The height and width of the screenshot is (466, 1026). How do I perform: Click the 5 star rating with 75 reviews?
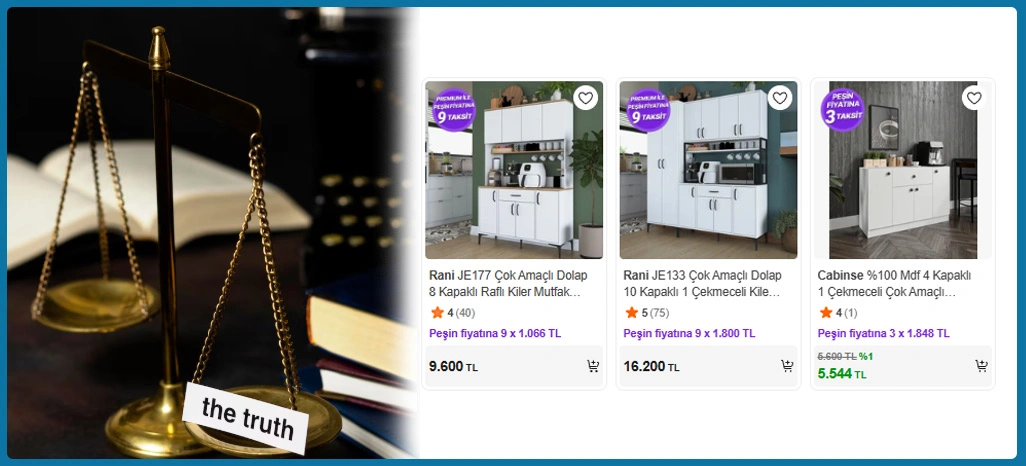click(647, 313)
